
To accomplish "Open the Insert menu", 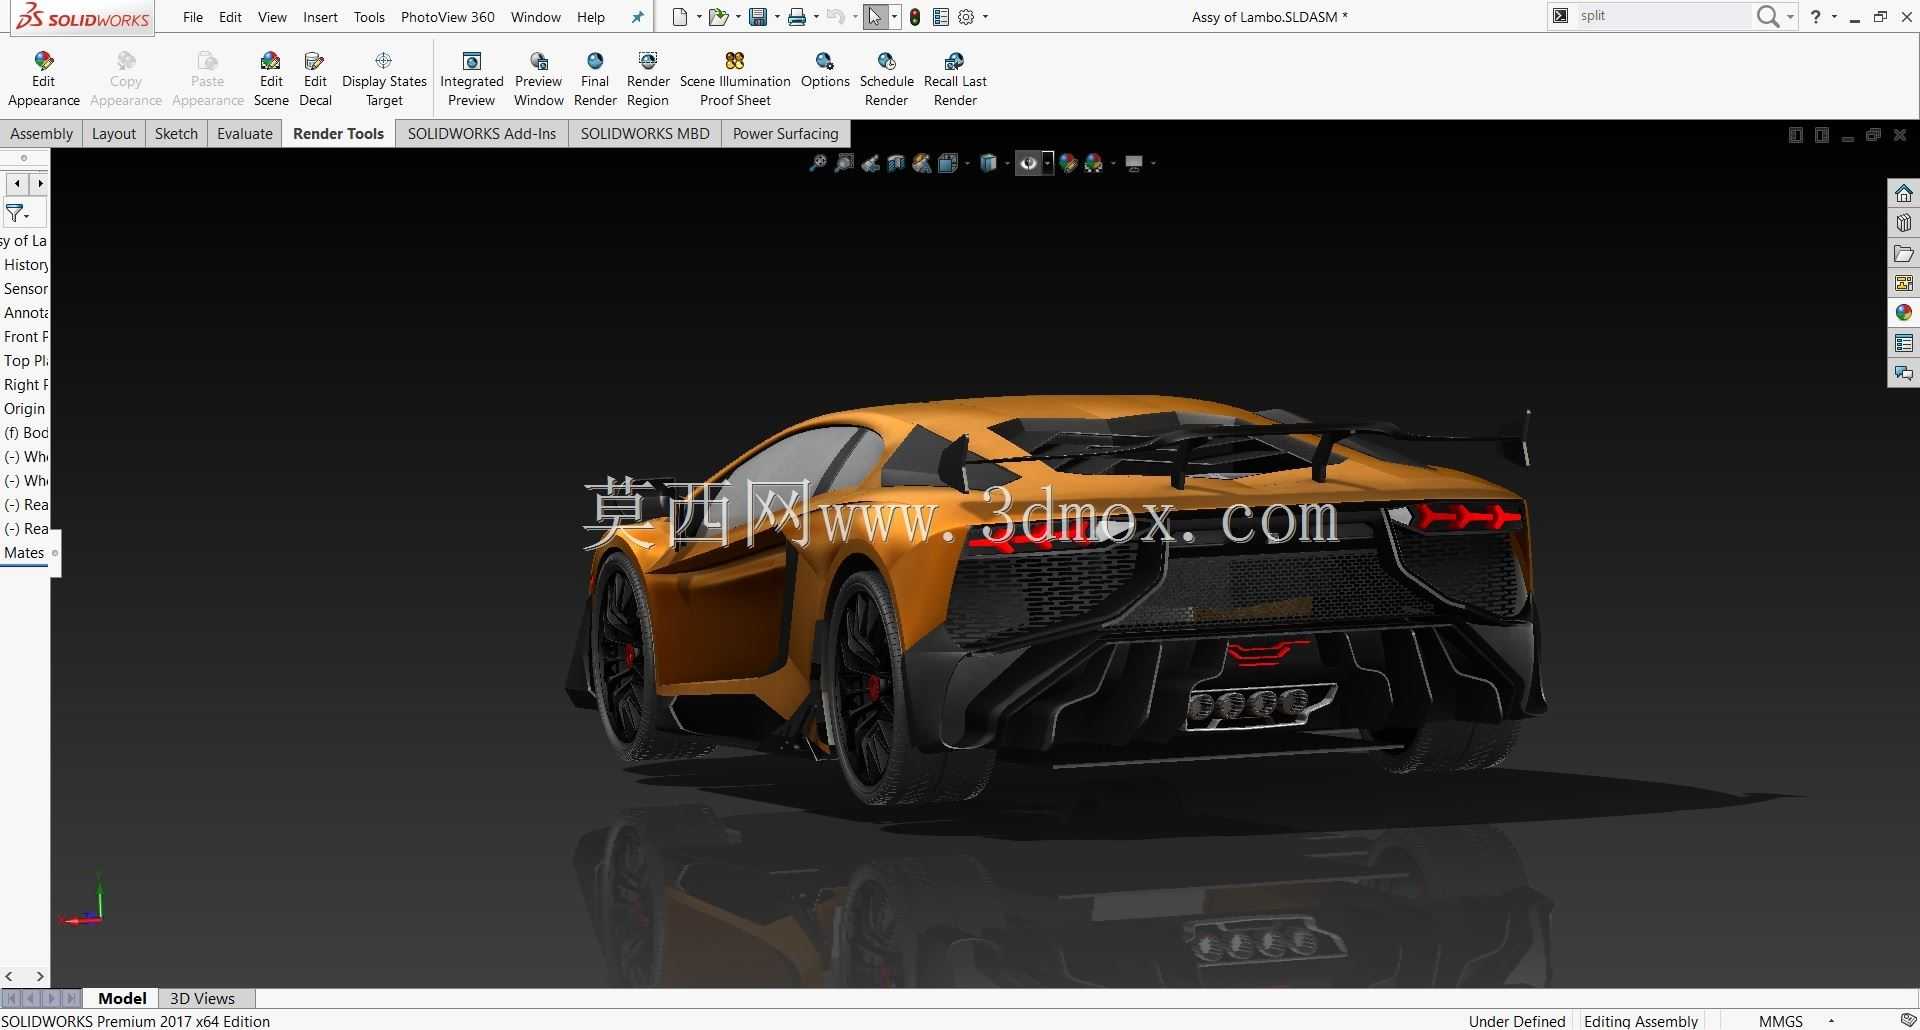I will [320, 17].
